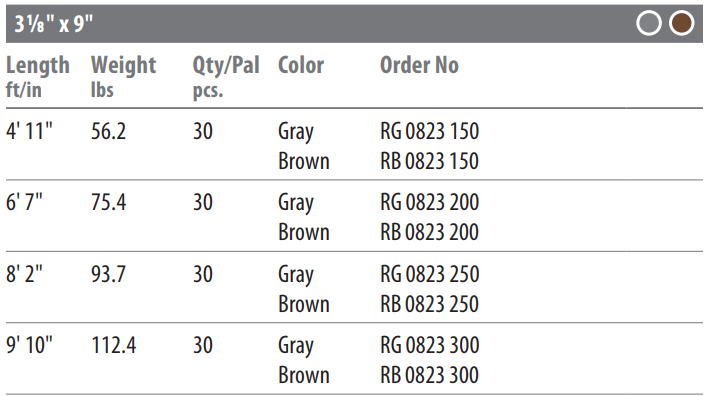
Task: Select order number RG 0823 200
Action: tap(430, 202)
